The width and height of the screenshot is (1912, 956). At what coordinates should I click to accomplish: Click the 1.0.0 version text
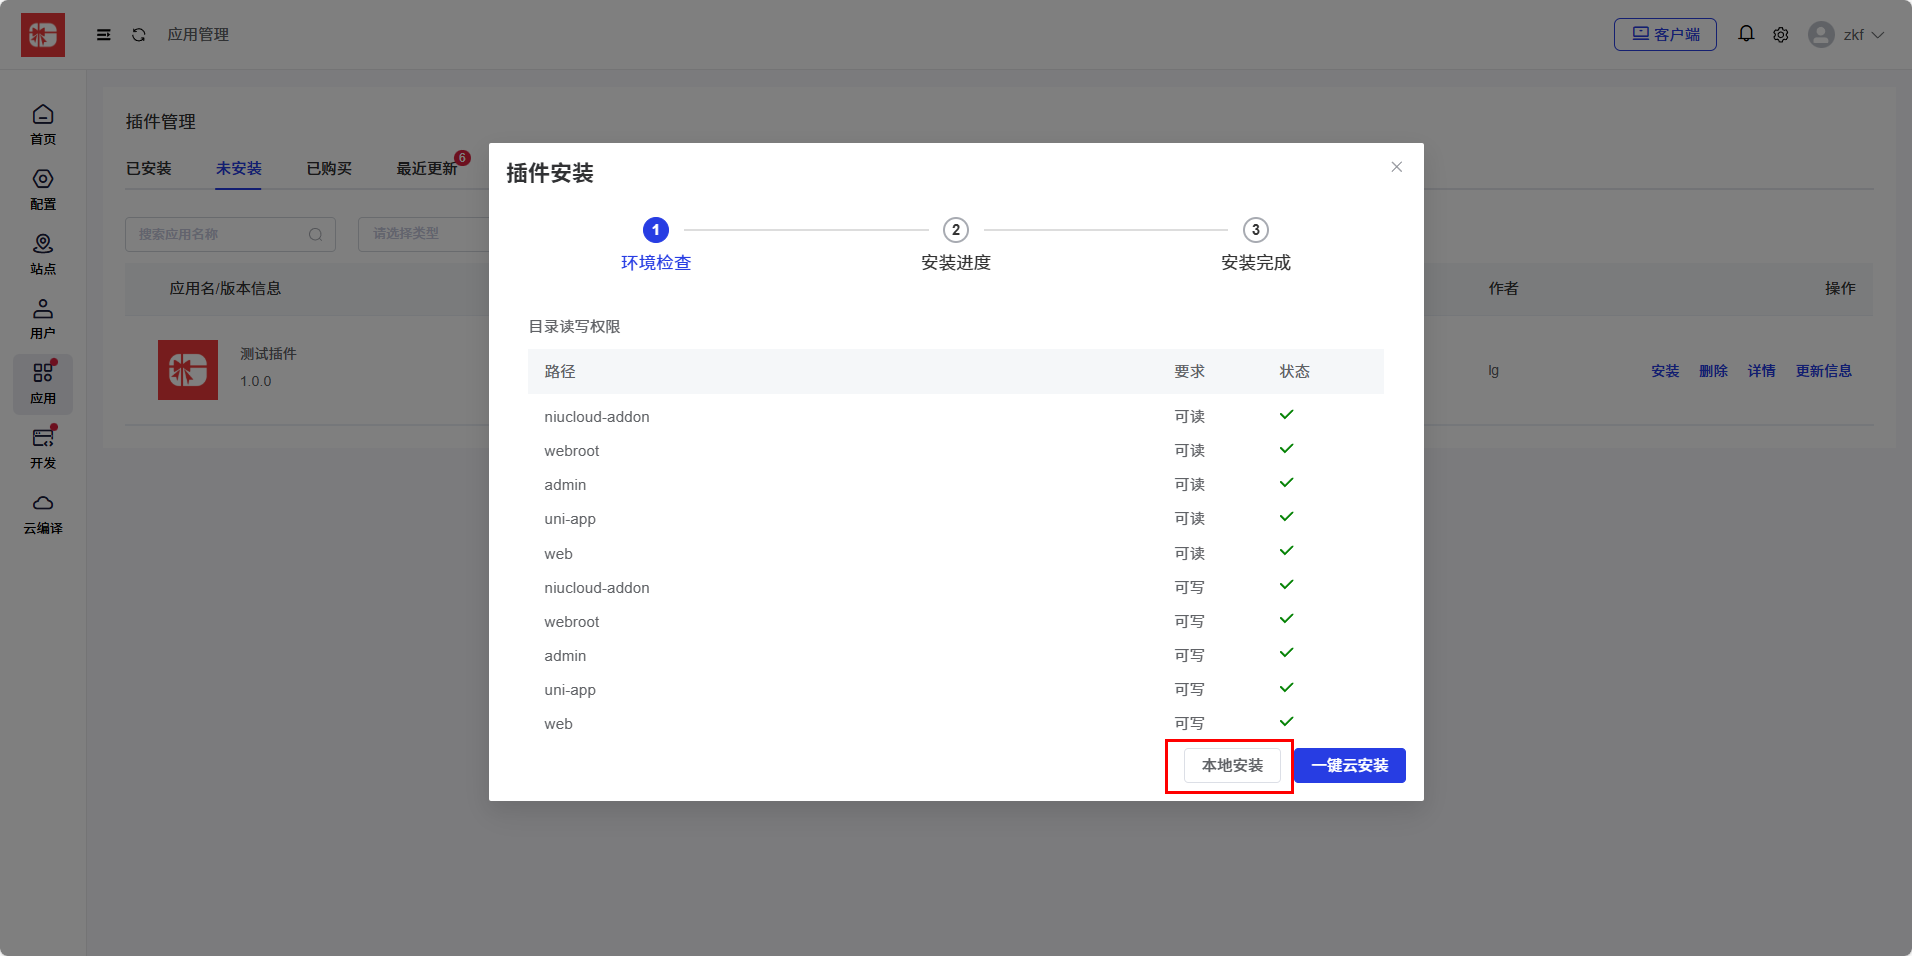256,381
